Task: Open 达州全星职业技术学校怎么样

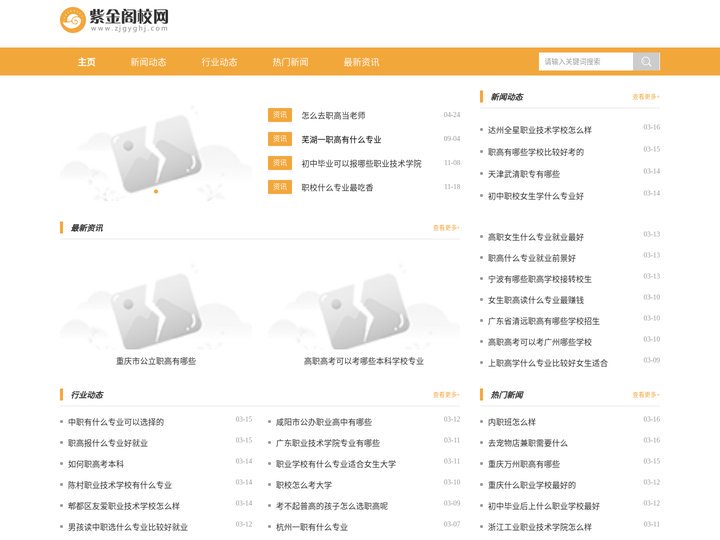Action: point(540,130)
